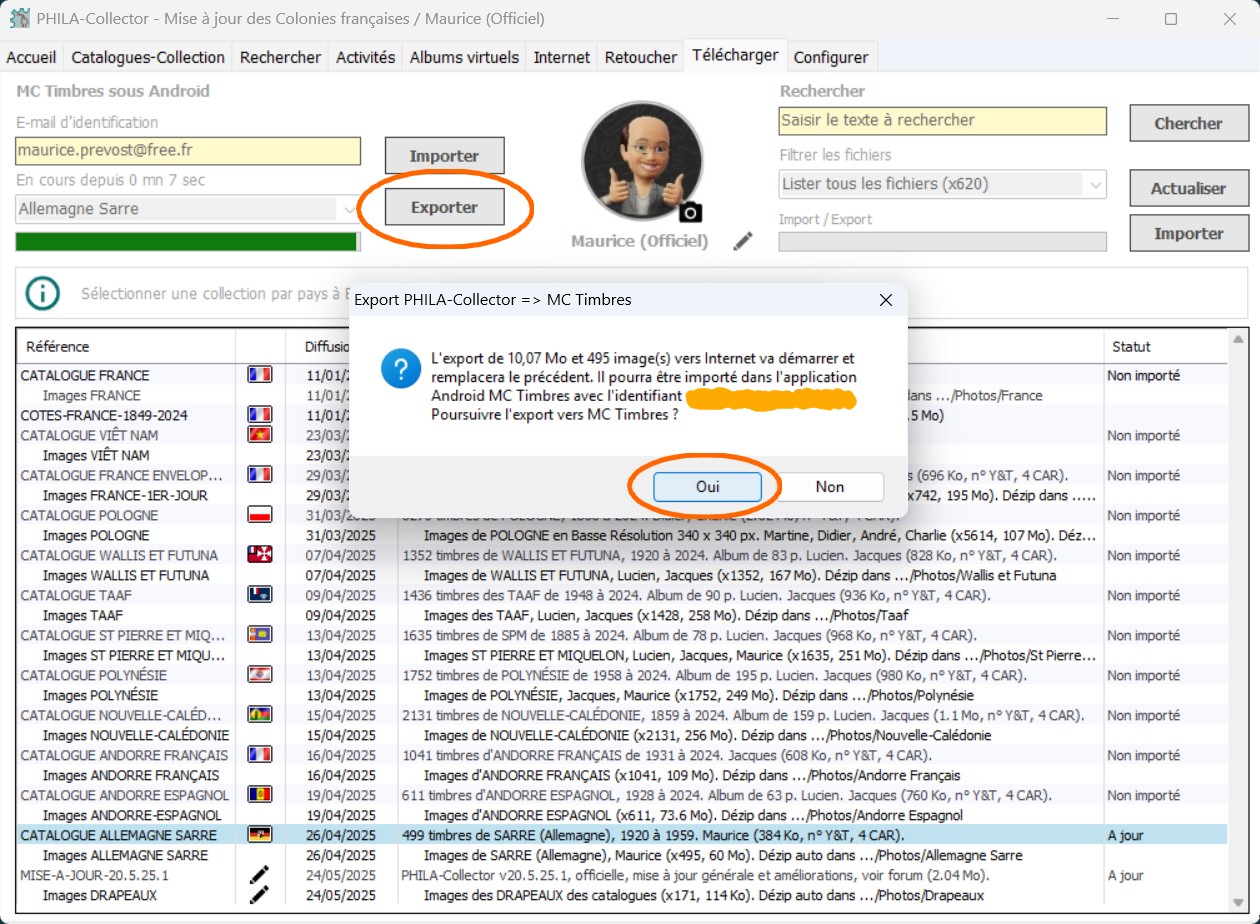The width and height of the screenshot is (1260, 924).
Task: Click the Saisir le texte à rechercher field
Action: click(x=943, y=120)
